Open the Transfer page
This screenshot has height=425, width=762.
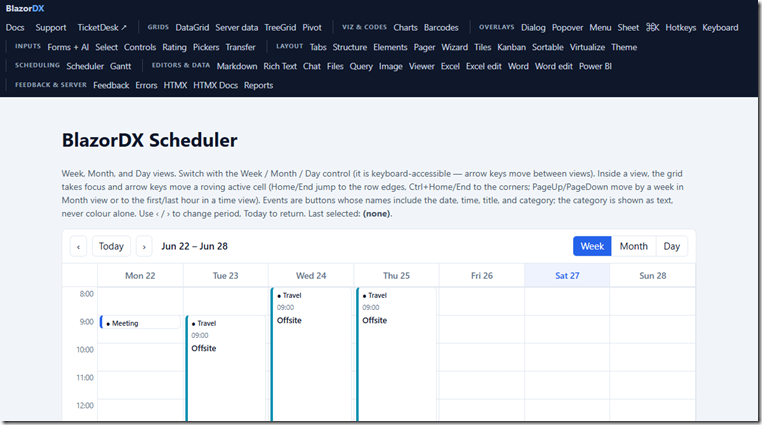[241, 47]
